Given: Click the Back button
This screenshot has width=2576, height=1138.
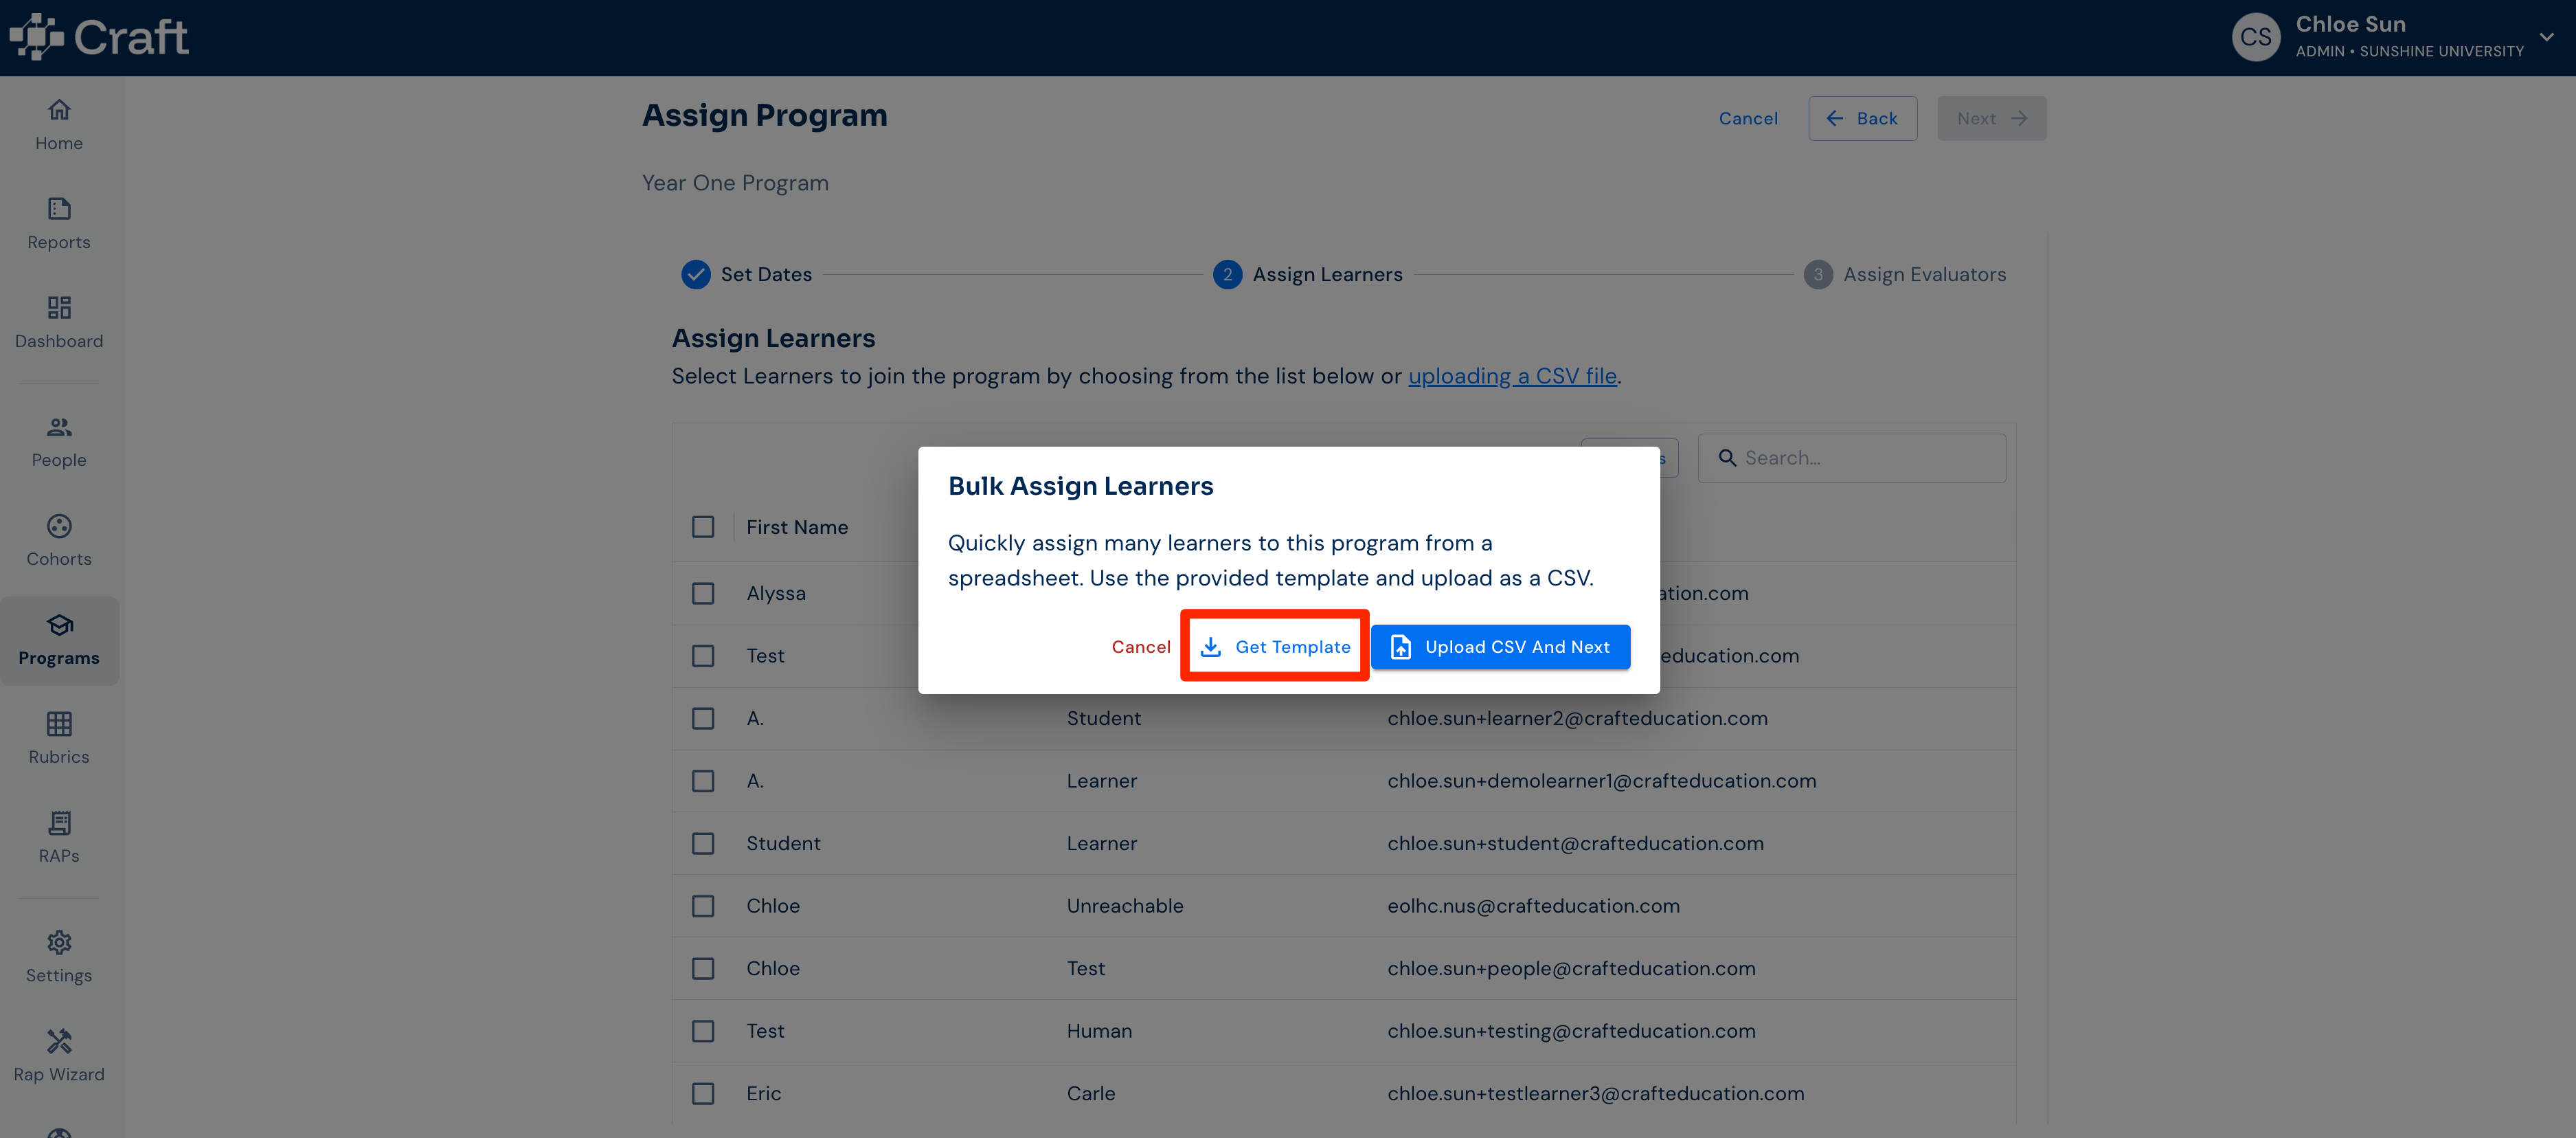Looking at the screenshot, I should (1862, 118).
